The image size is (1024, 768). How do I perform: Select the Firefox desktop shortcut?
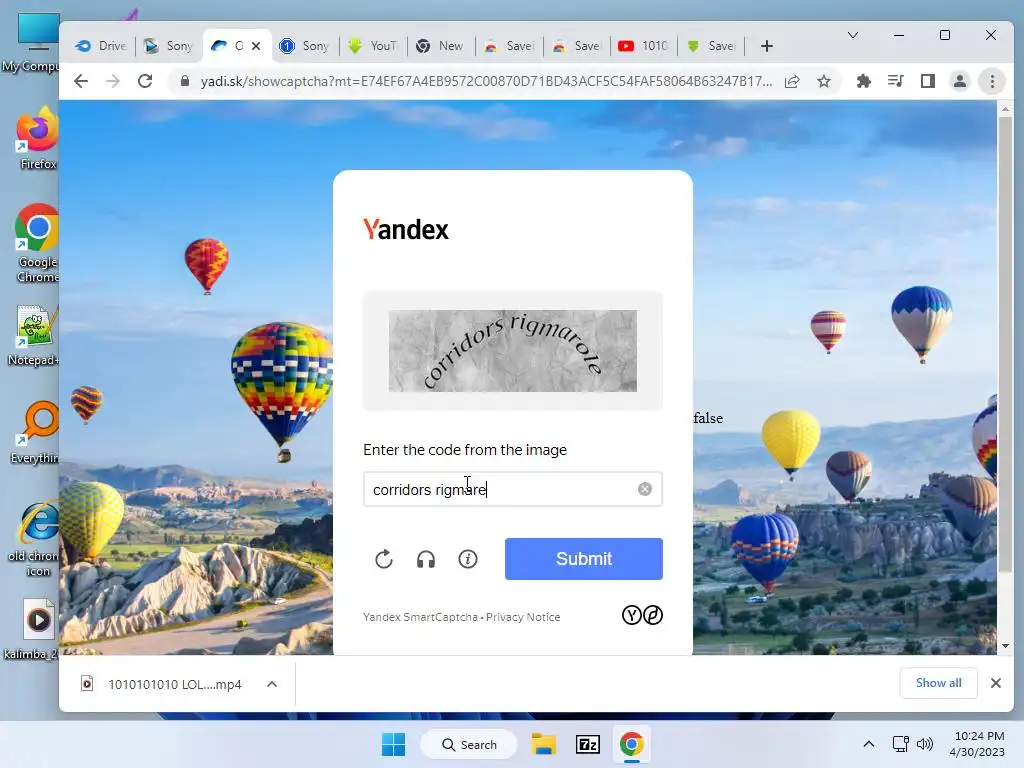[37, 138]
